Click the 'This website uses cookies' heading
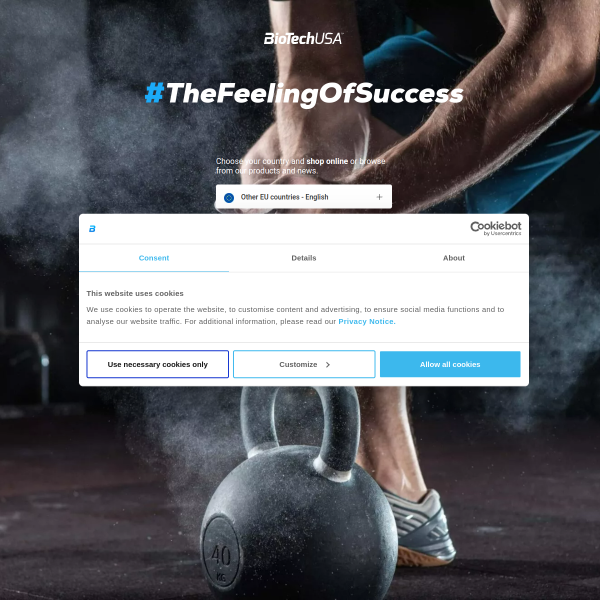The width and height of the screenshot is (600, 600). 135,293
